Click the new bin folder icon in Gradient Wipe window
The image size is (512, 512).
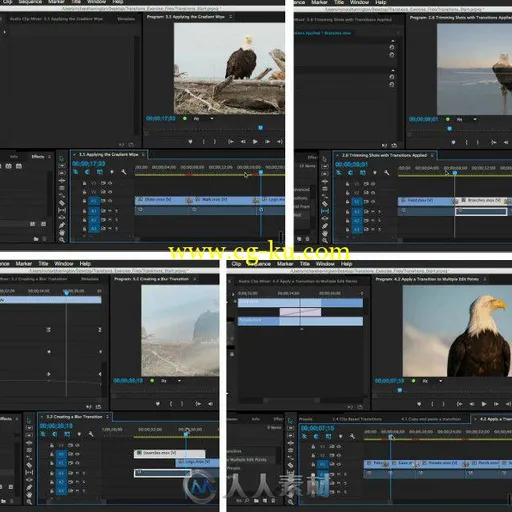coord(36,239)
